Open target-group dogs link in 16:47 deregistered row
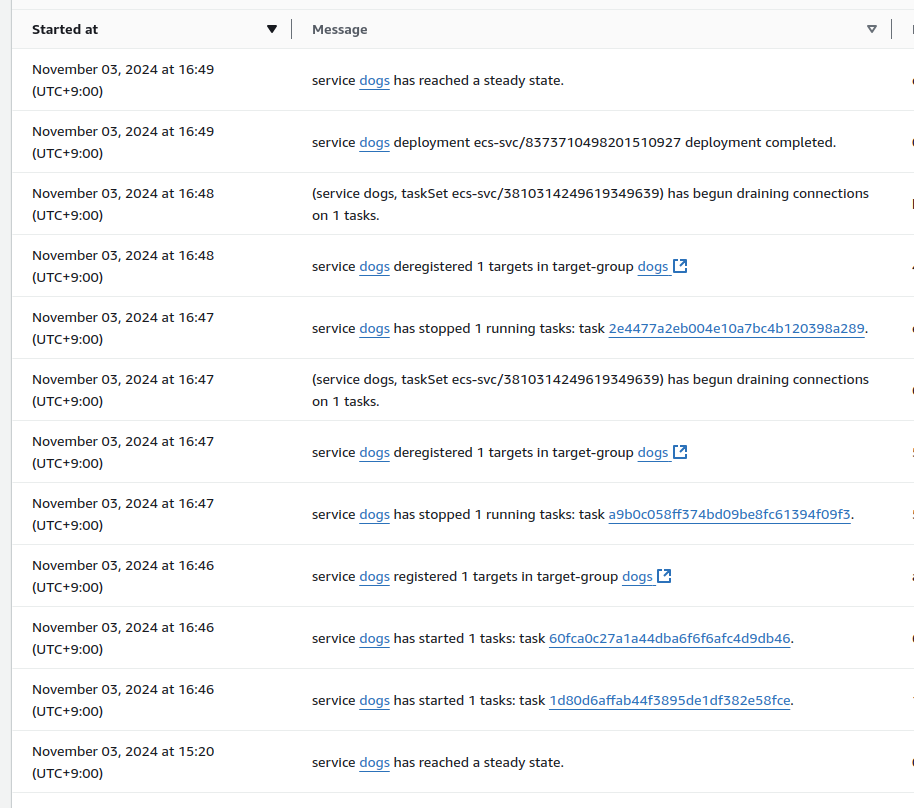The width and height of the screenshot is (914, 808). [653, 452]
